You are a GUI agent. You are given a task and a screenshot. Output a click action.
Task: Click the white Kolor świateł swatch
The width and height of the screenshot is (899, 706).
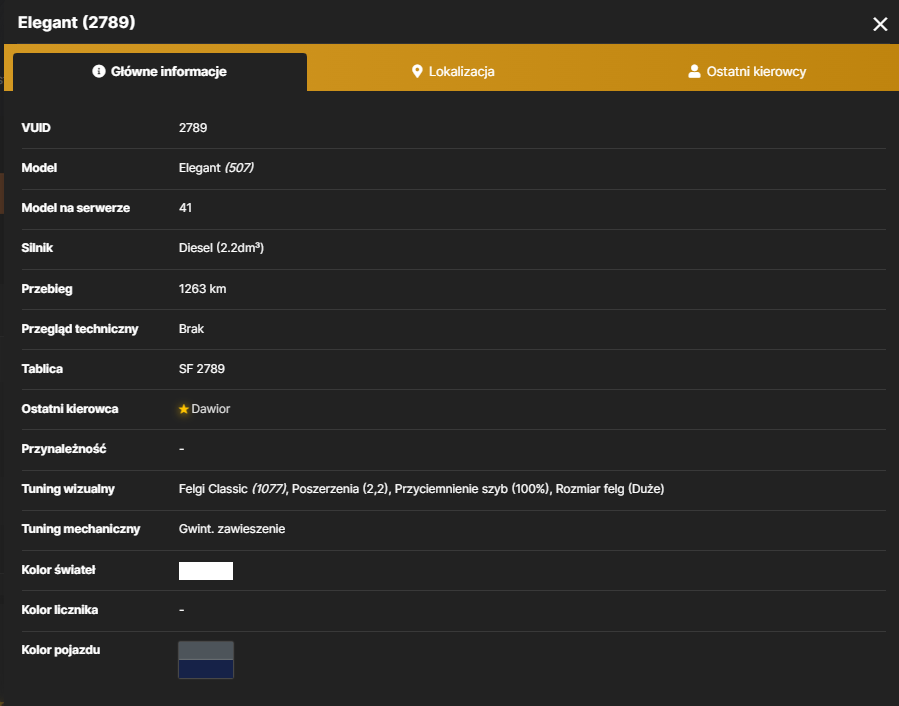(x=206, y=571)
